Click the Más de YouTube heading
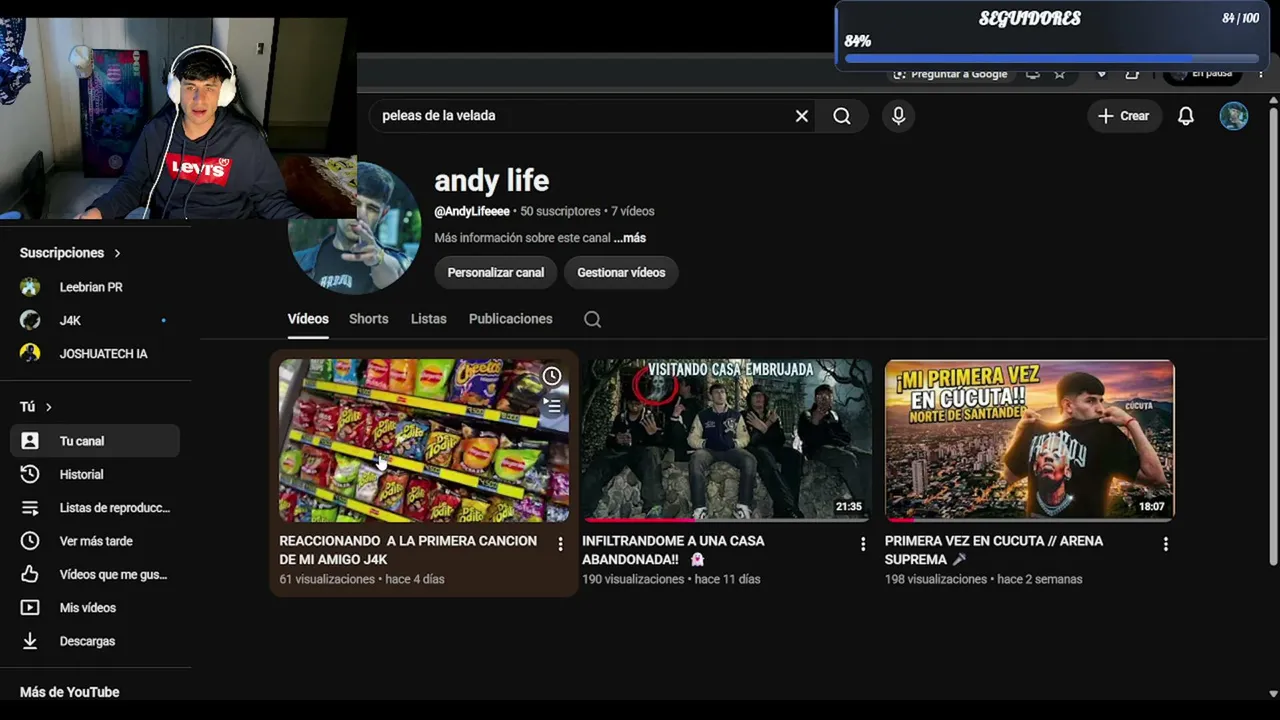 point(69,692)
